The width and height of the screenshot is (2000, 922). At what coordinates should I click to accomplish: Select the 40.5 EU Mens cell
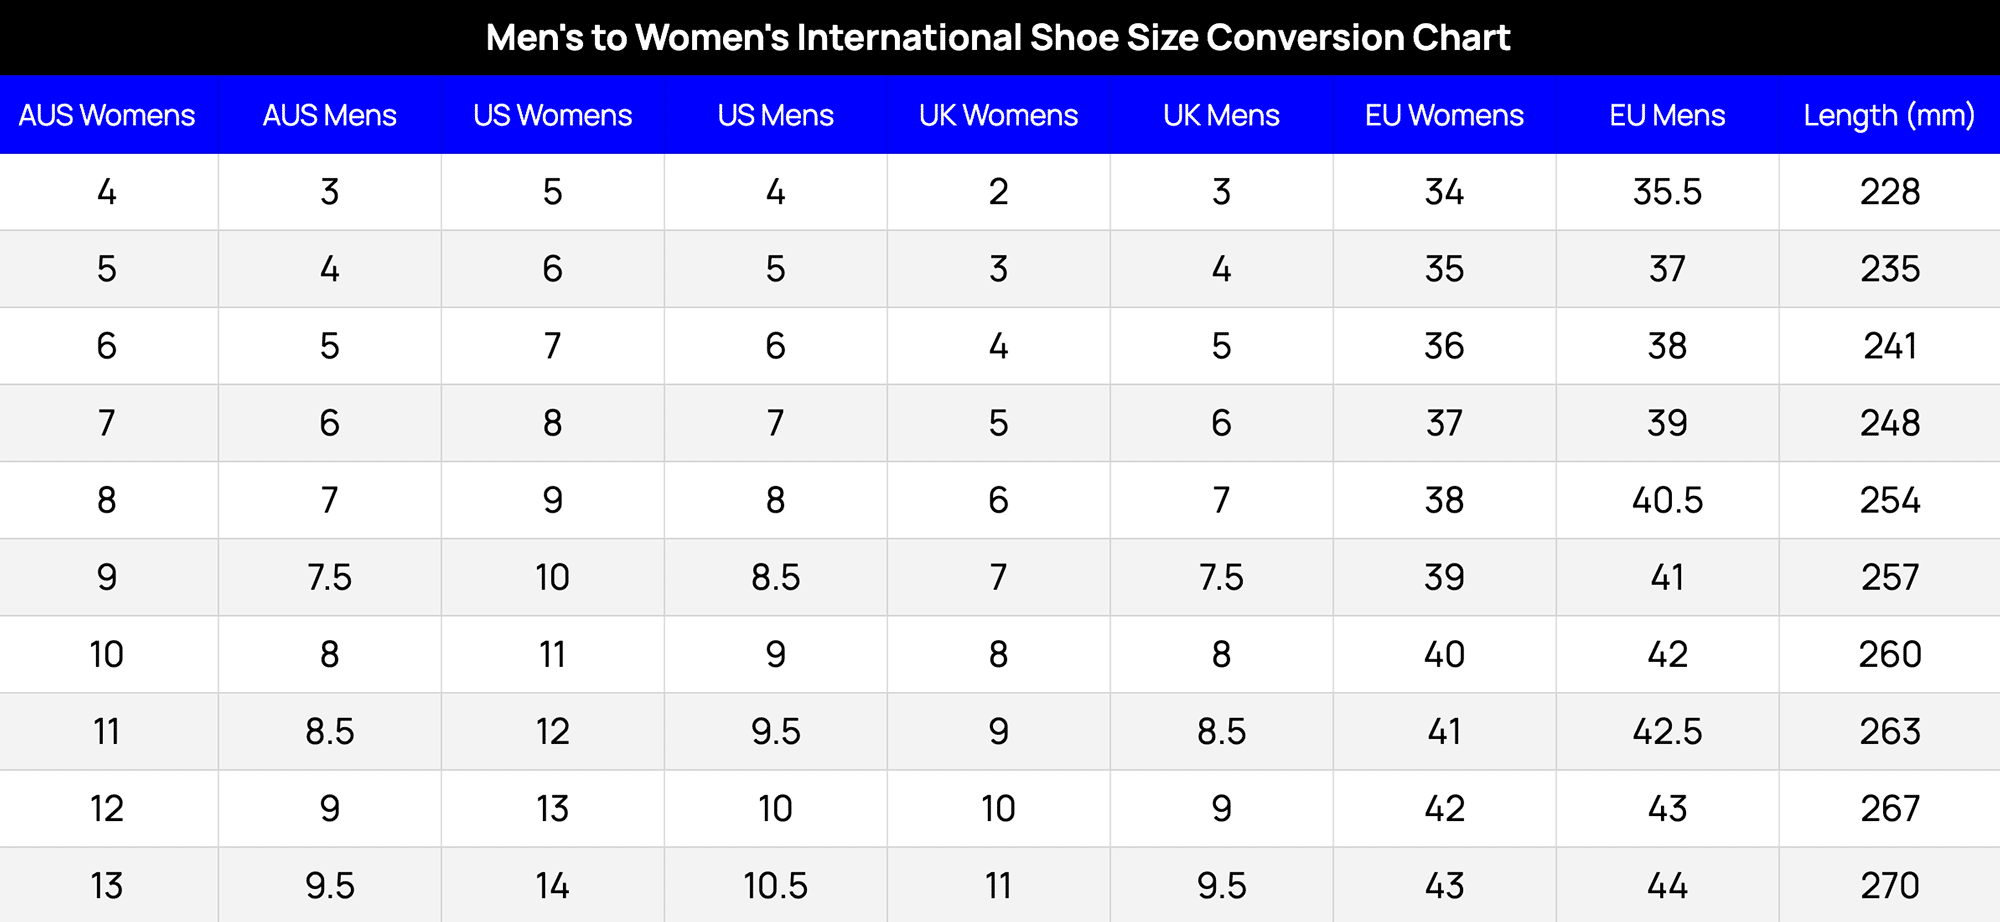point(1667,500)
